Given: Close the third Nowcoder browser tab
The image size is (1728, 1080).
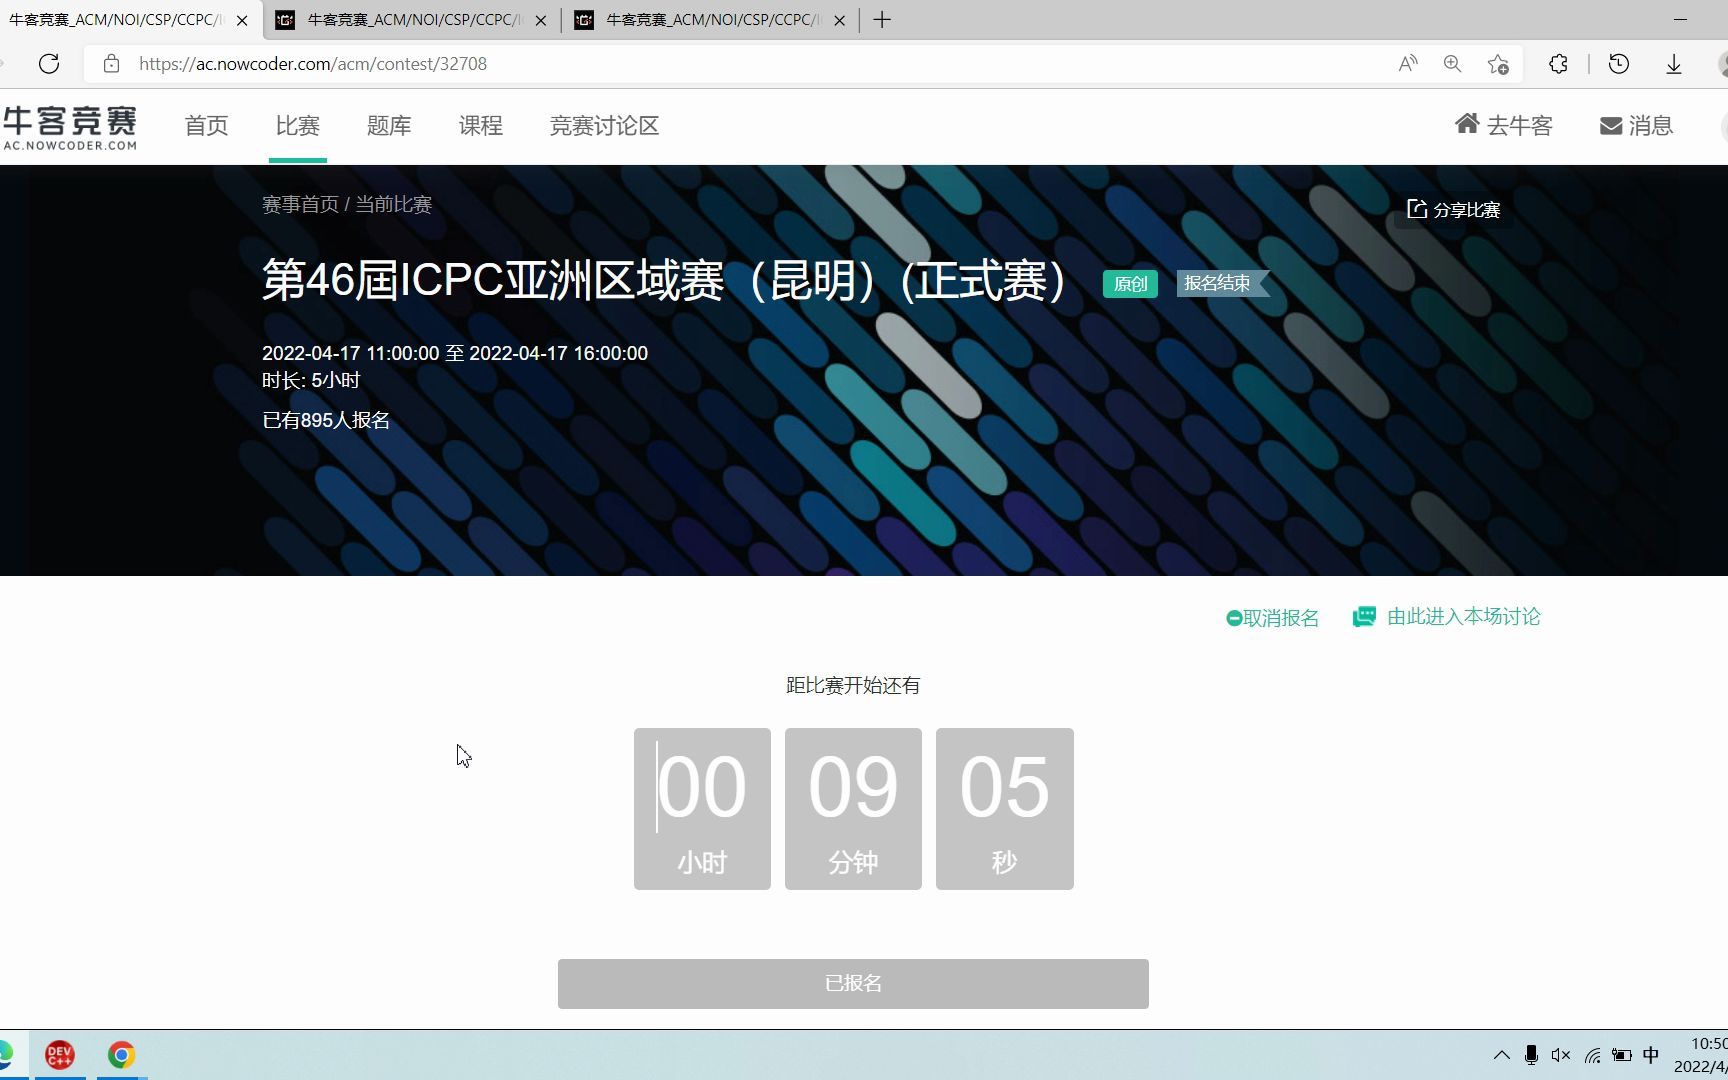Looking at the screenshot, I should click(x=840, y=20).
